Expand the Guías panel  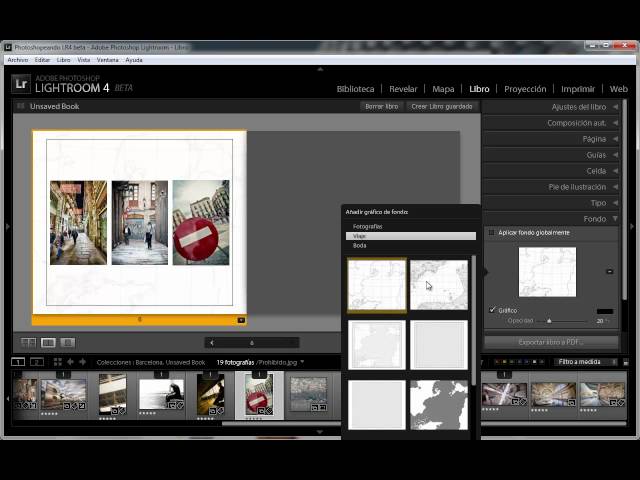(551, 155)
